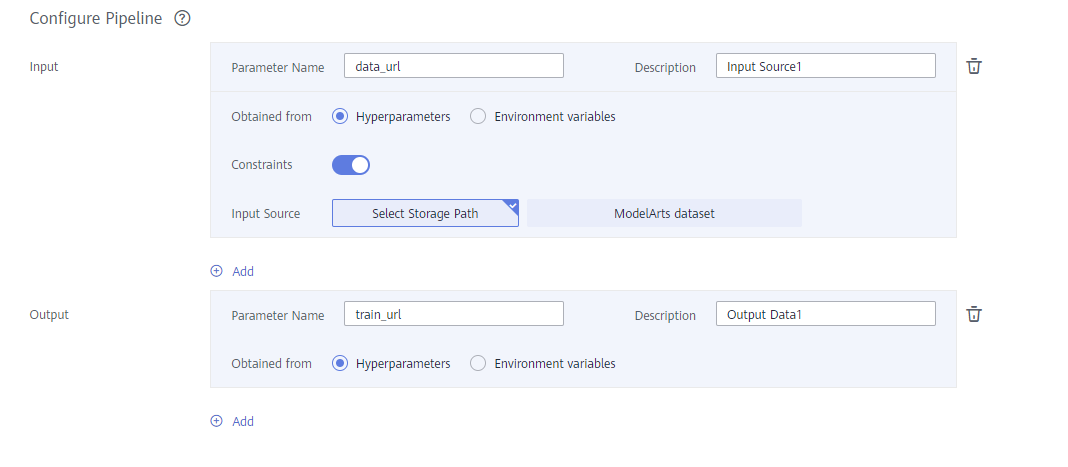Select Hyperparameters radio for the Output
The image size is (1068, 467).
340,363
